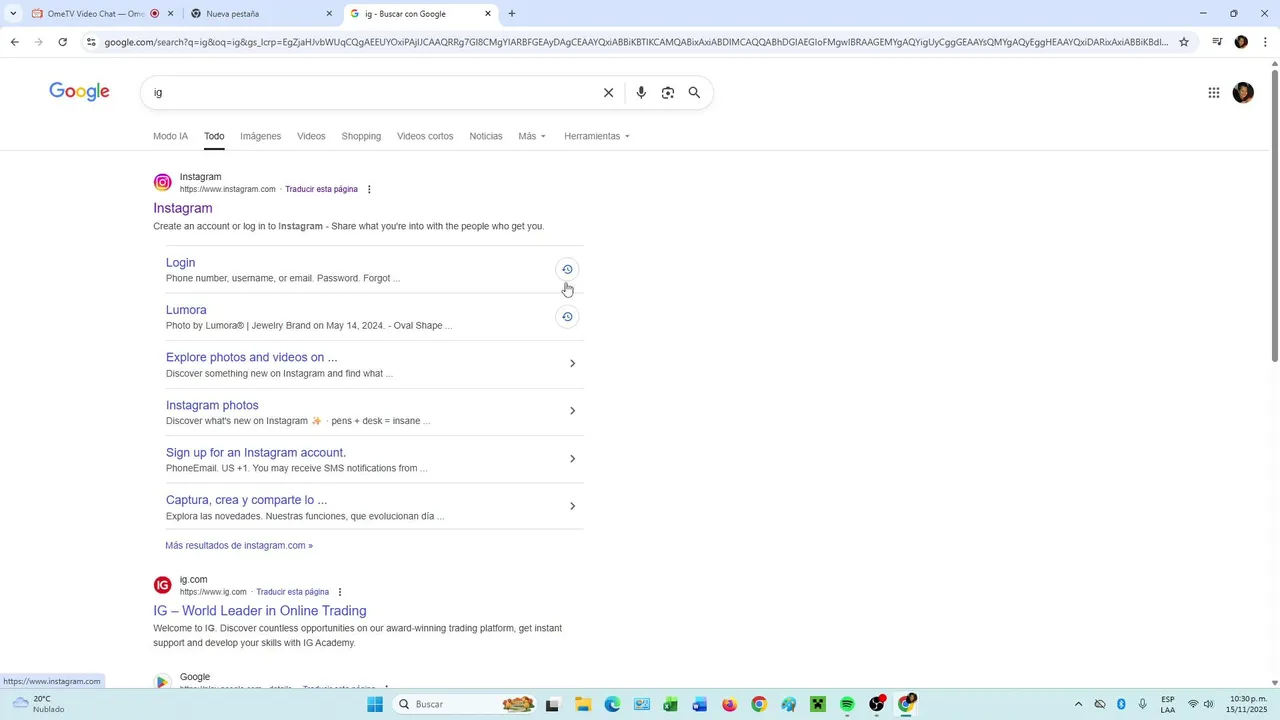Click the magnifying glass search button
The height and width of the screenshot is (720, 1280).
[694, 93]
